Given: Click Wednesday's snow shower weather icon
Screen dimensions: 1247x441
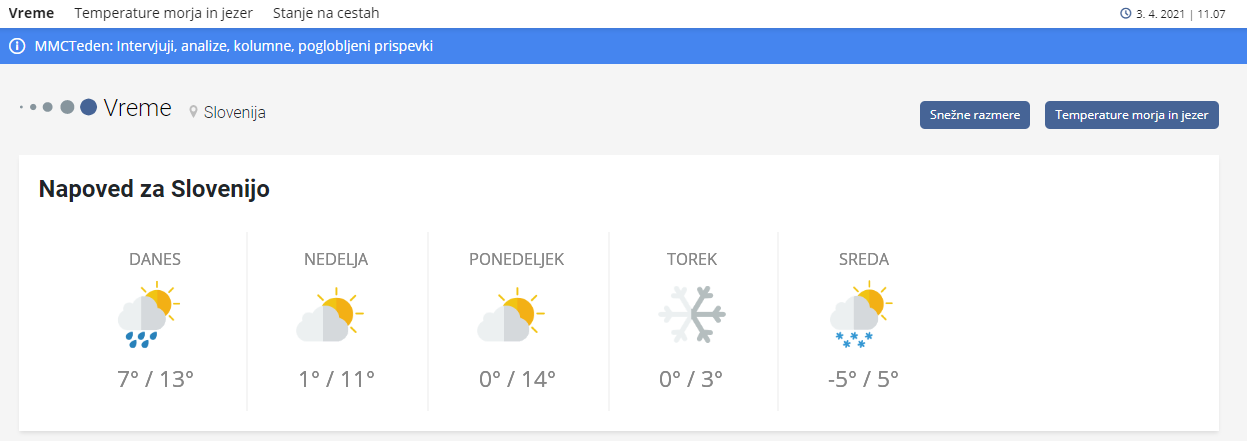Looking at the screenshot, I should point(861,316).
